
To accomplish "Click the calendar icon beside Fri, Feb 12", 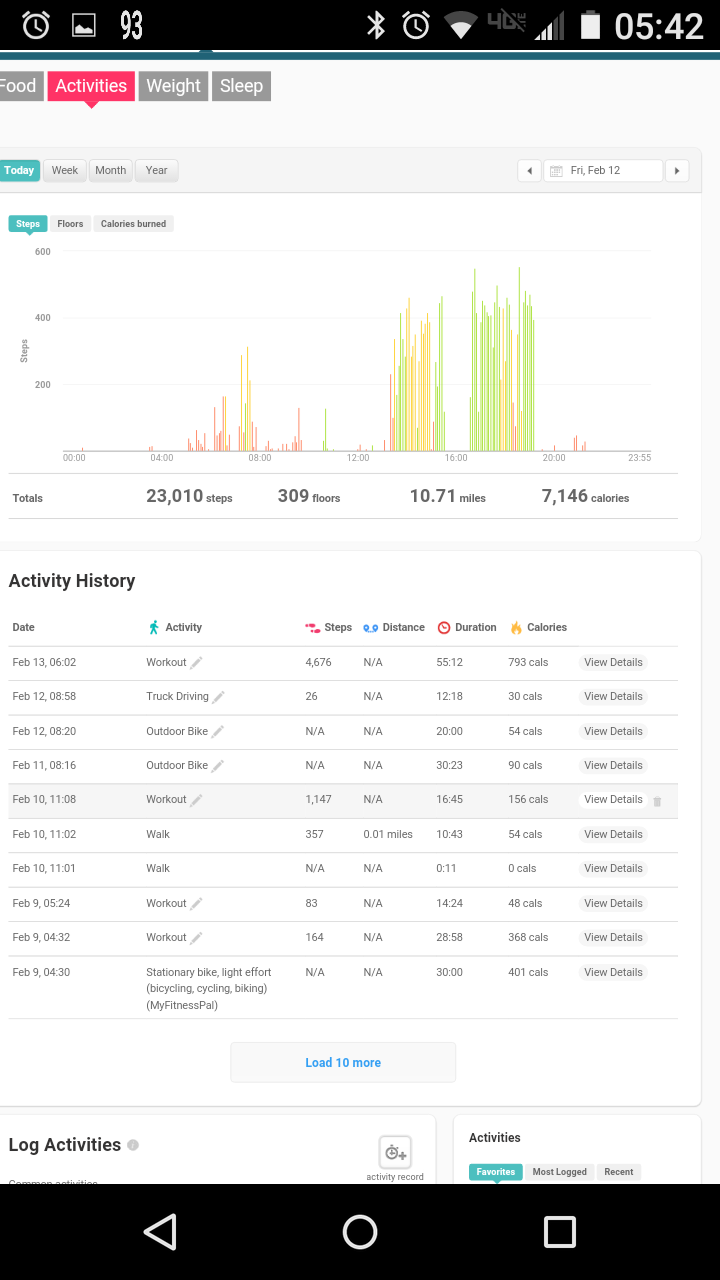I will click(x=556, y=171).
